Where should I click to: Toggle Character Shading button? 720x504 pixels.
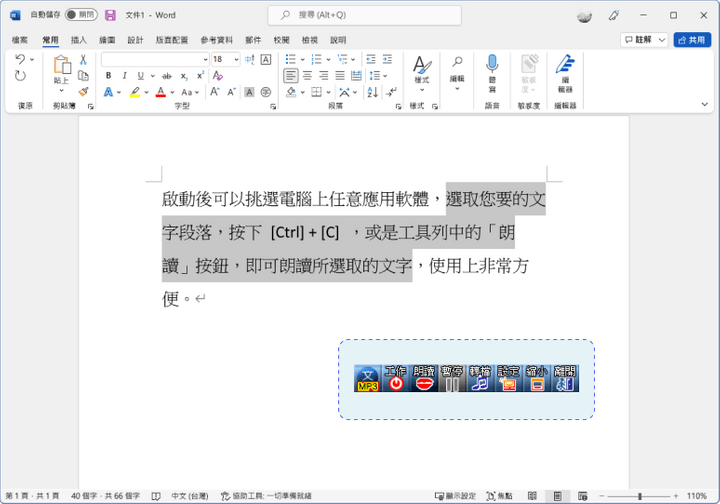(249, 92)
